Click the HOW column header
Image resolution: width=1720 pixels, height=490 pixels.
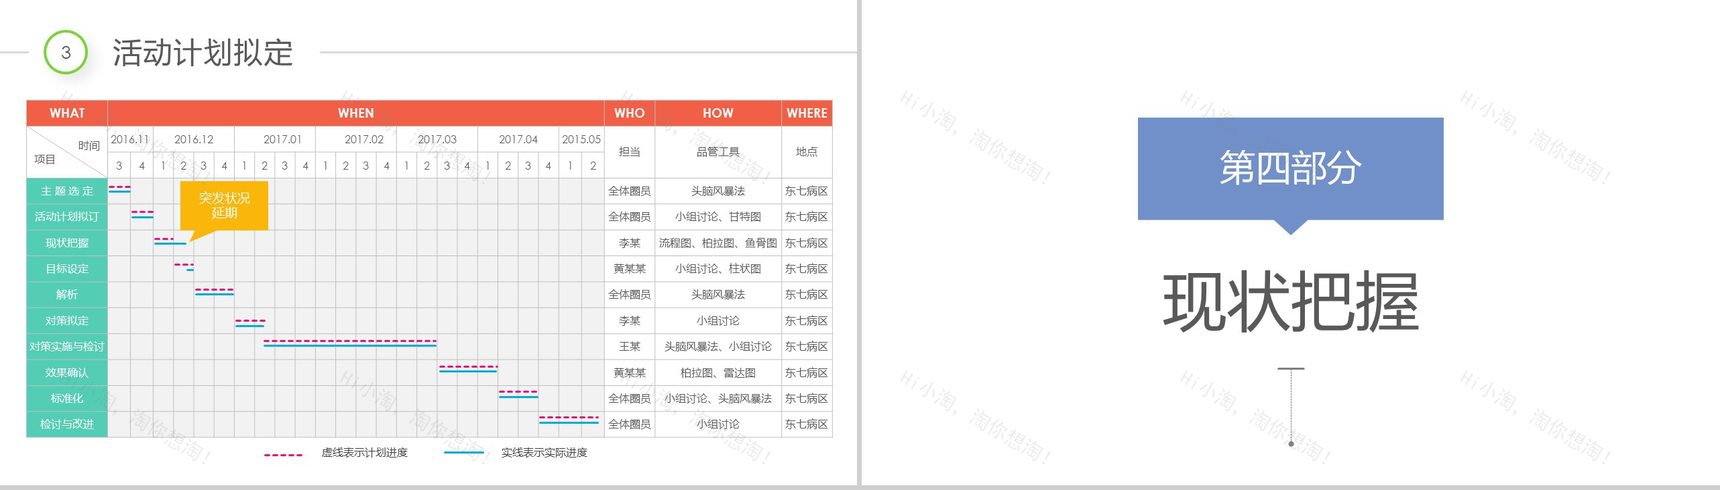pos(717,113)
